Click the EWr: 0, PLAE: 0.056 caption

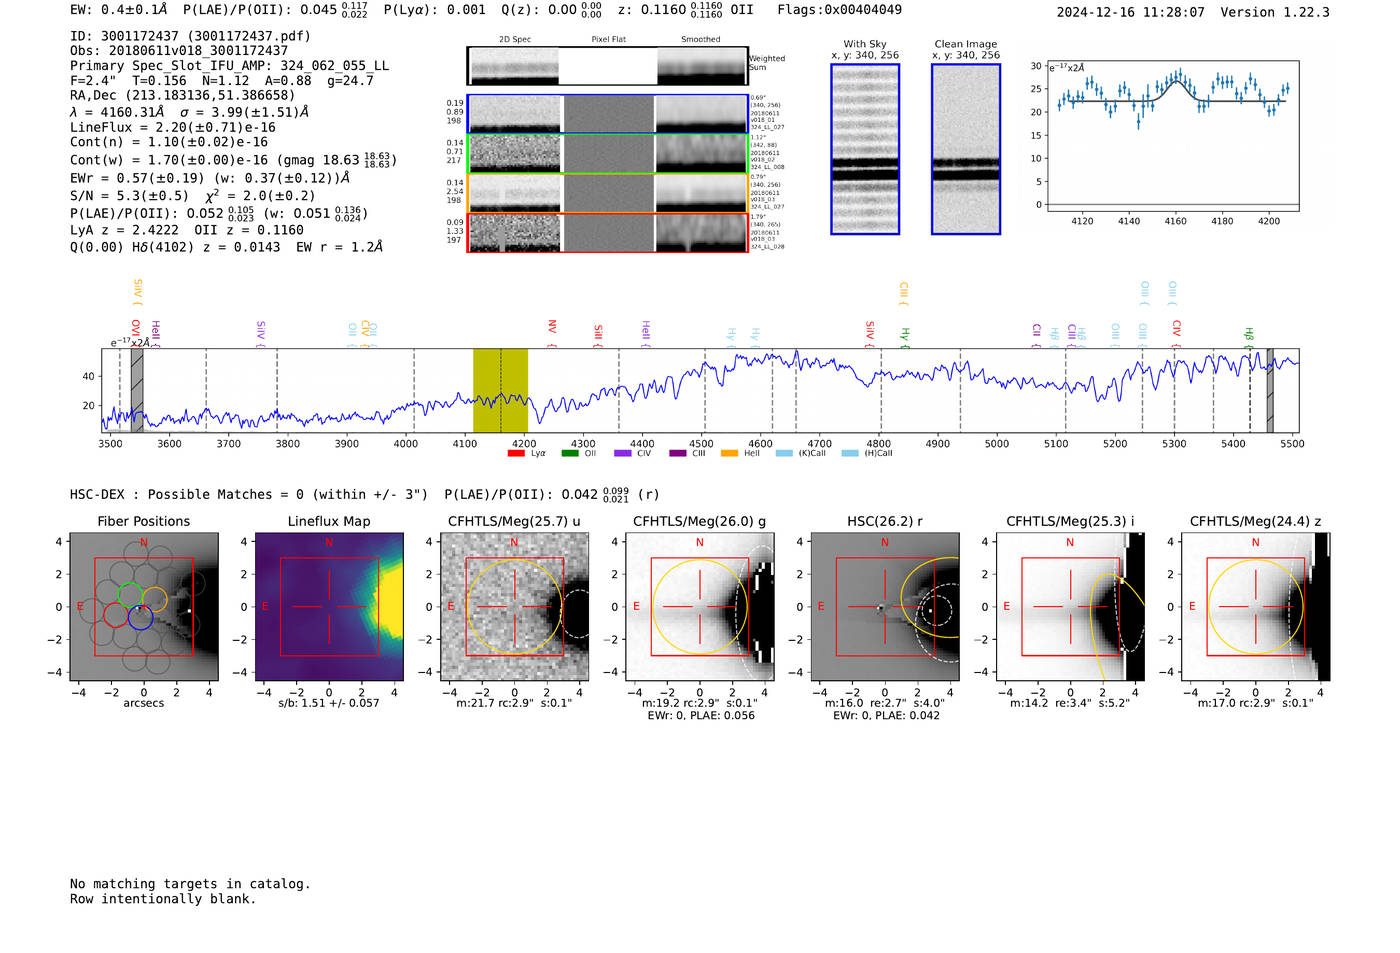(x=699, y=716)
